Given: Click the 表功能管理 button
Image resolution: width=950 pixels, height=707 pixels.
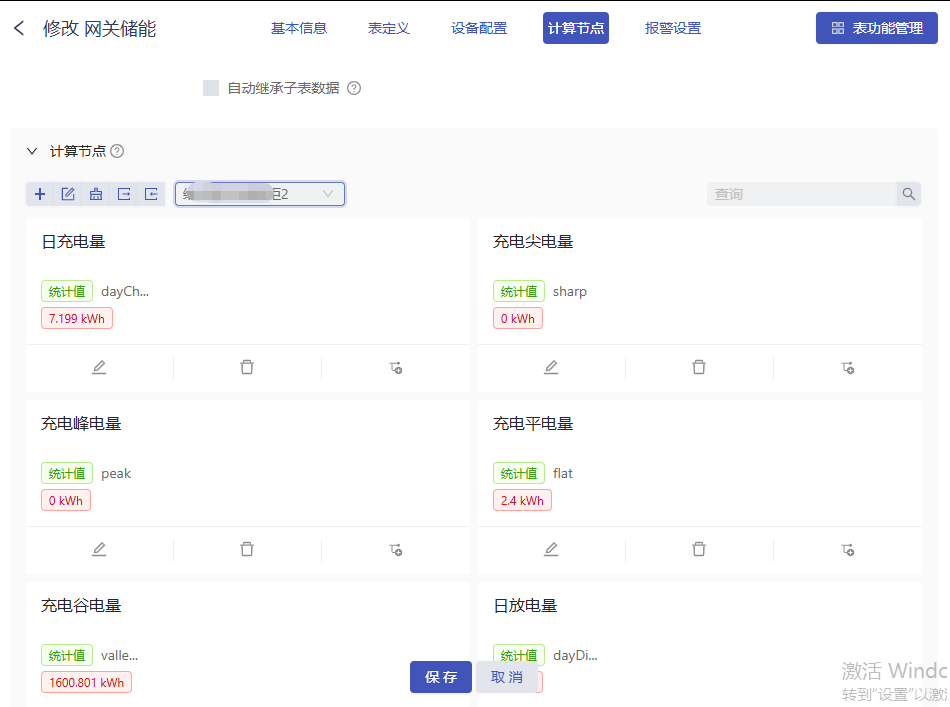Looking at the screenshot, I should pyautogui.click(x=877, y=28).
